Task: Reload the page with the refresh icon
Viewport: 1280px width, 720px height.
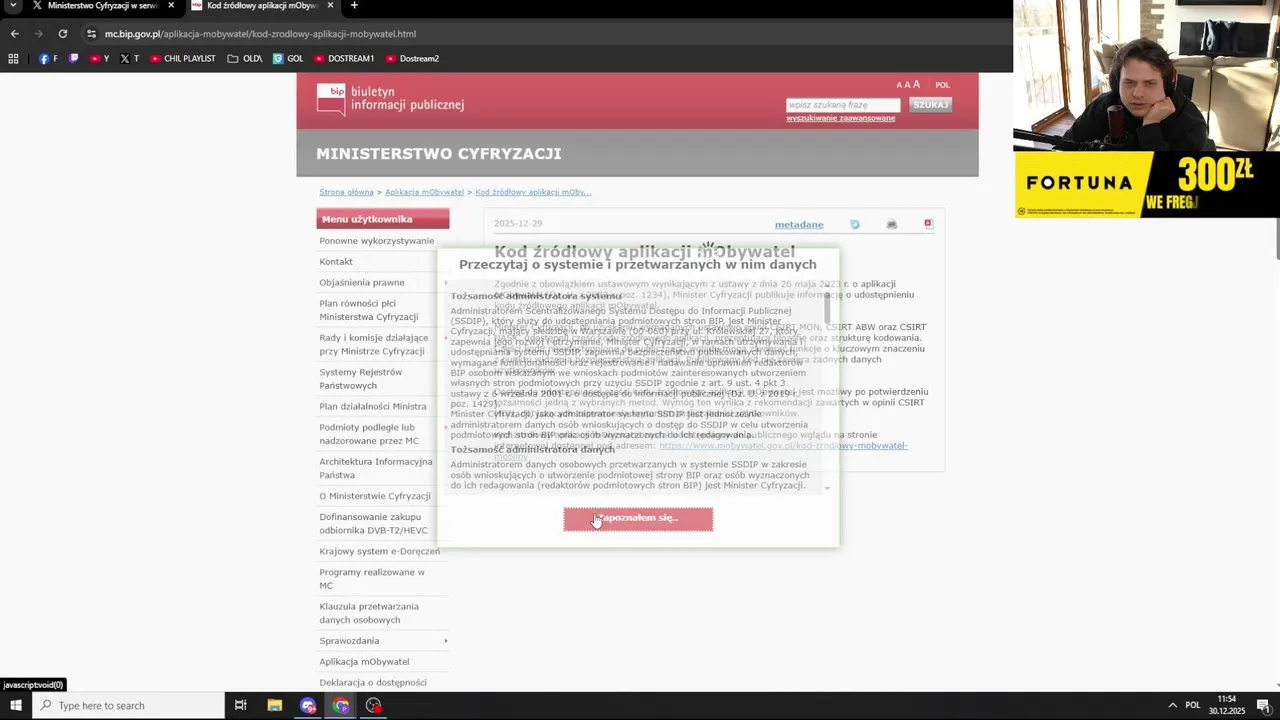Action: 62,34
